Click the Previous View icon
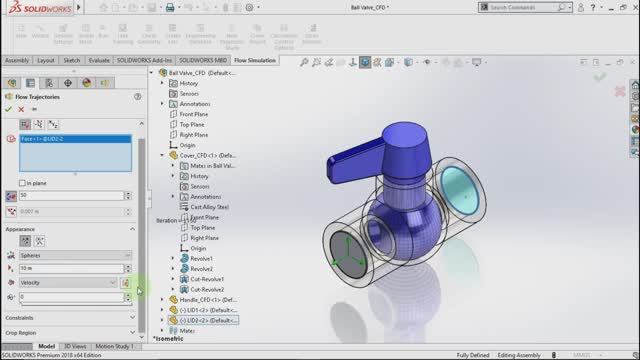Viewport: 640px width, 360px height. (x=329, y=62)
